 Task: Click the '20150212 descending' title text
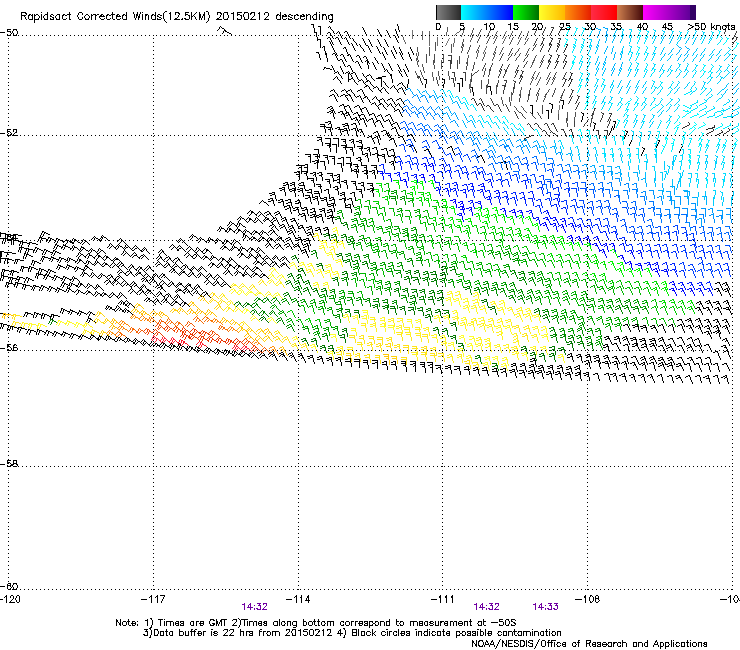tap(275, 17)
